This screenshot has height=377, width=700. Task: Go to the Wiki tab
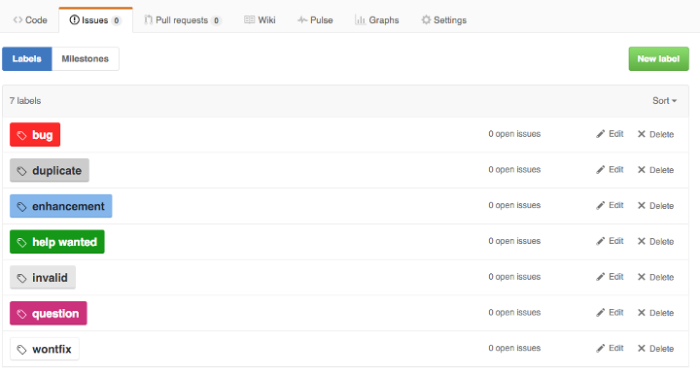[x=260, y=20]
